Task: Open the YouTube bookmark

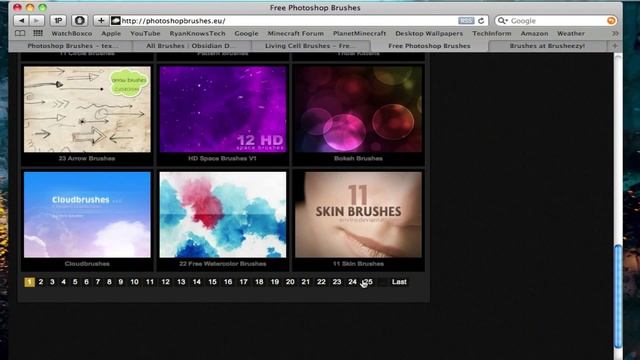Action: pos(145,33)
